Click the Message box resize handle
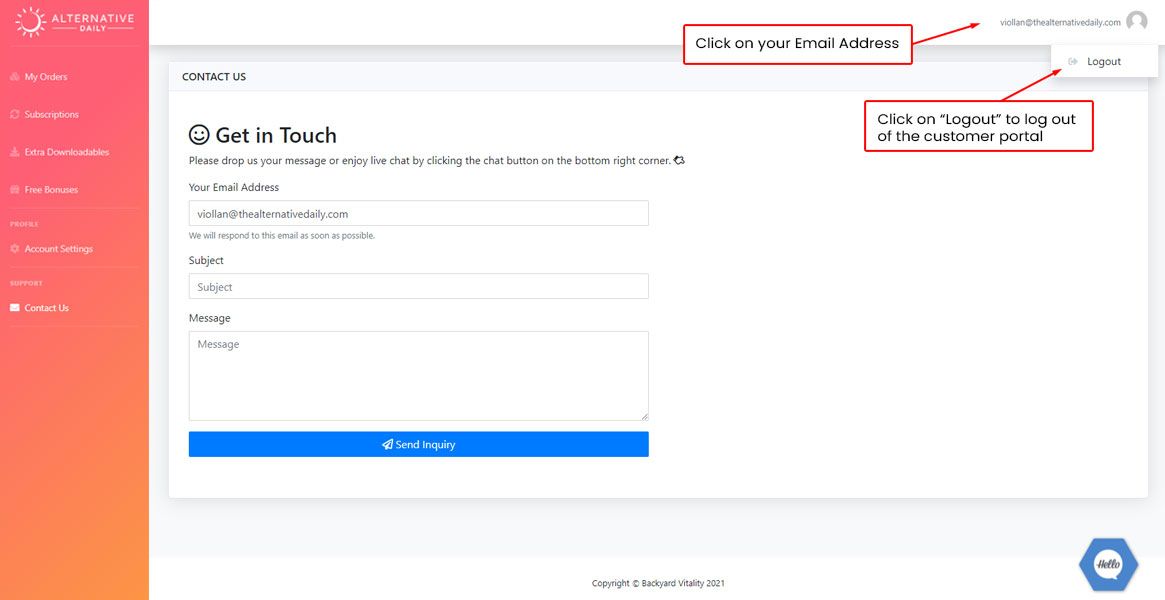This screenshot has width=1165, height=600. 644,416
